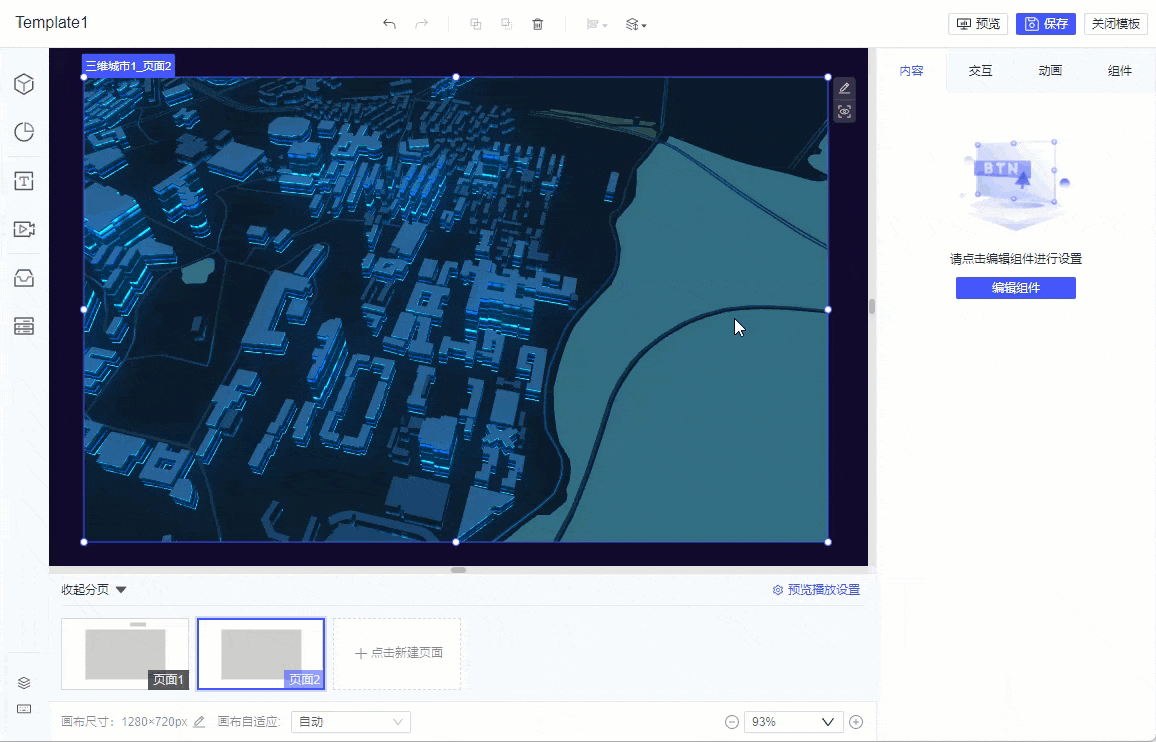Edit the canvas size with the pencil
Viewport: 1156px width, 742px height.
(198, 722)
